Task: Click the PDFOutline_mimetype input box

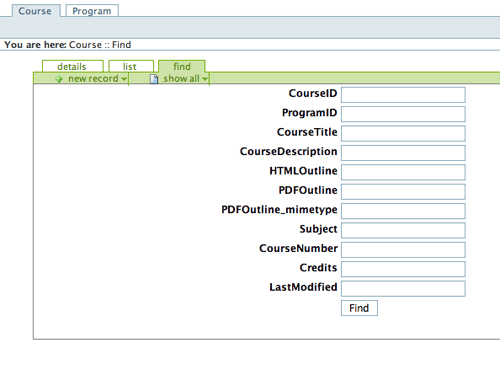Action: [x=403, y=211]
